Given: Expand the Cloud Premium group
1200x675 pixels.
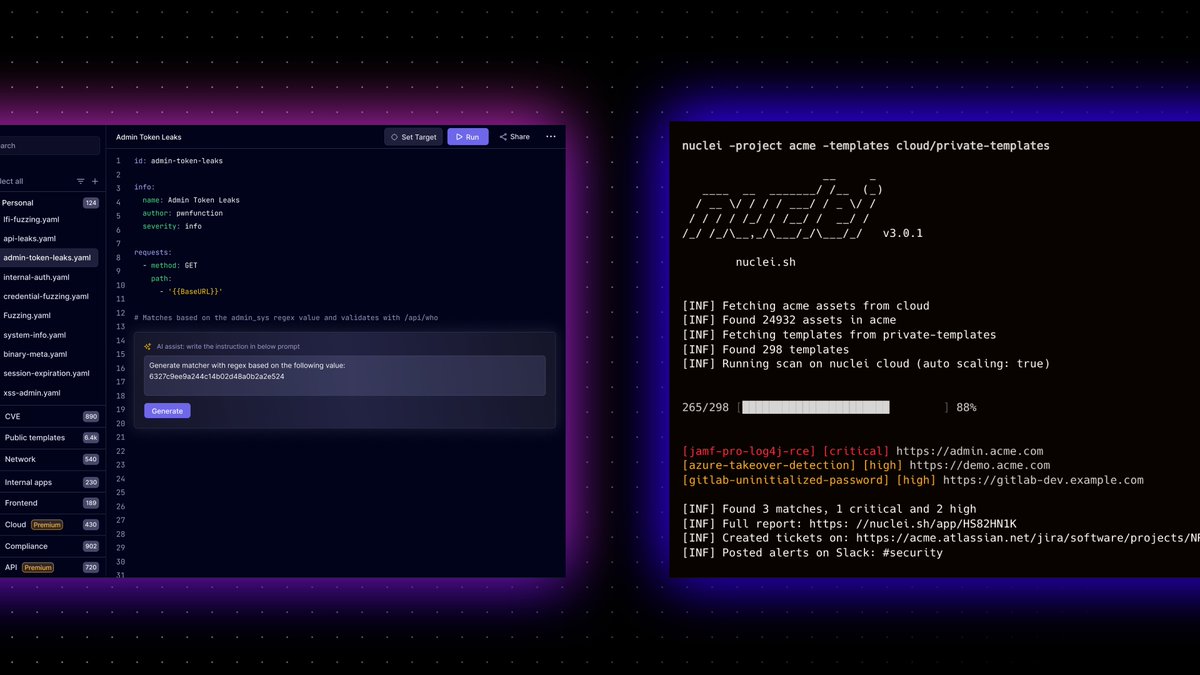Looking at the screenshot, I should tap(49, 525).
